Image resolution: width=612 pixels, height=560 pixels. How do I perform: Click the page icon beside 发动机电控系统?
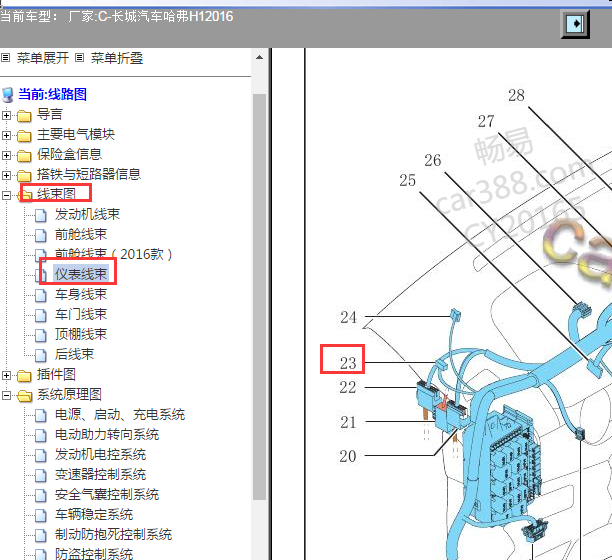[x=41, y=455]
